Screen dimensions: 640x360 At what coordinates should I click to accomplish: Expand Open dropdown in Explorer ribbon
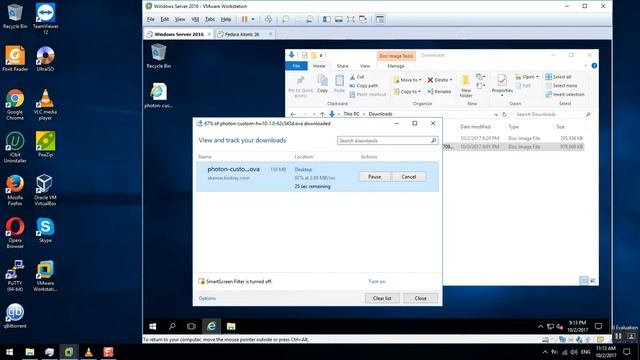(x=537, y=77)
